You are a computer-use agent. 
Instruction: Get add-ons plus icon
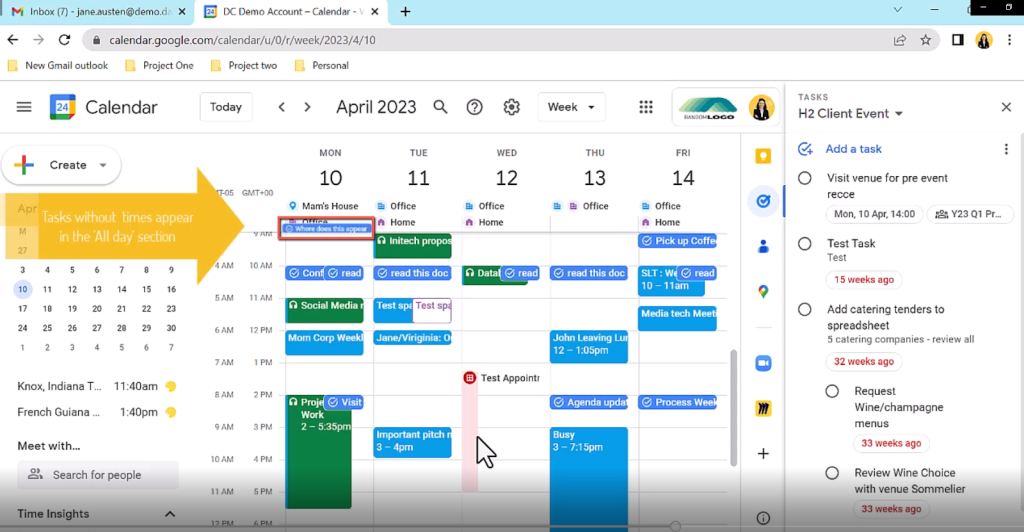coord(763,454)
